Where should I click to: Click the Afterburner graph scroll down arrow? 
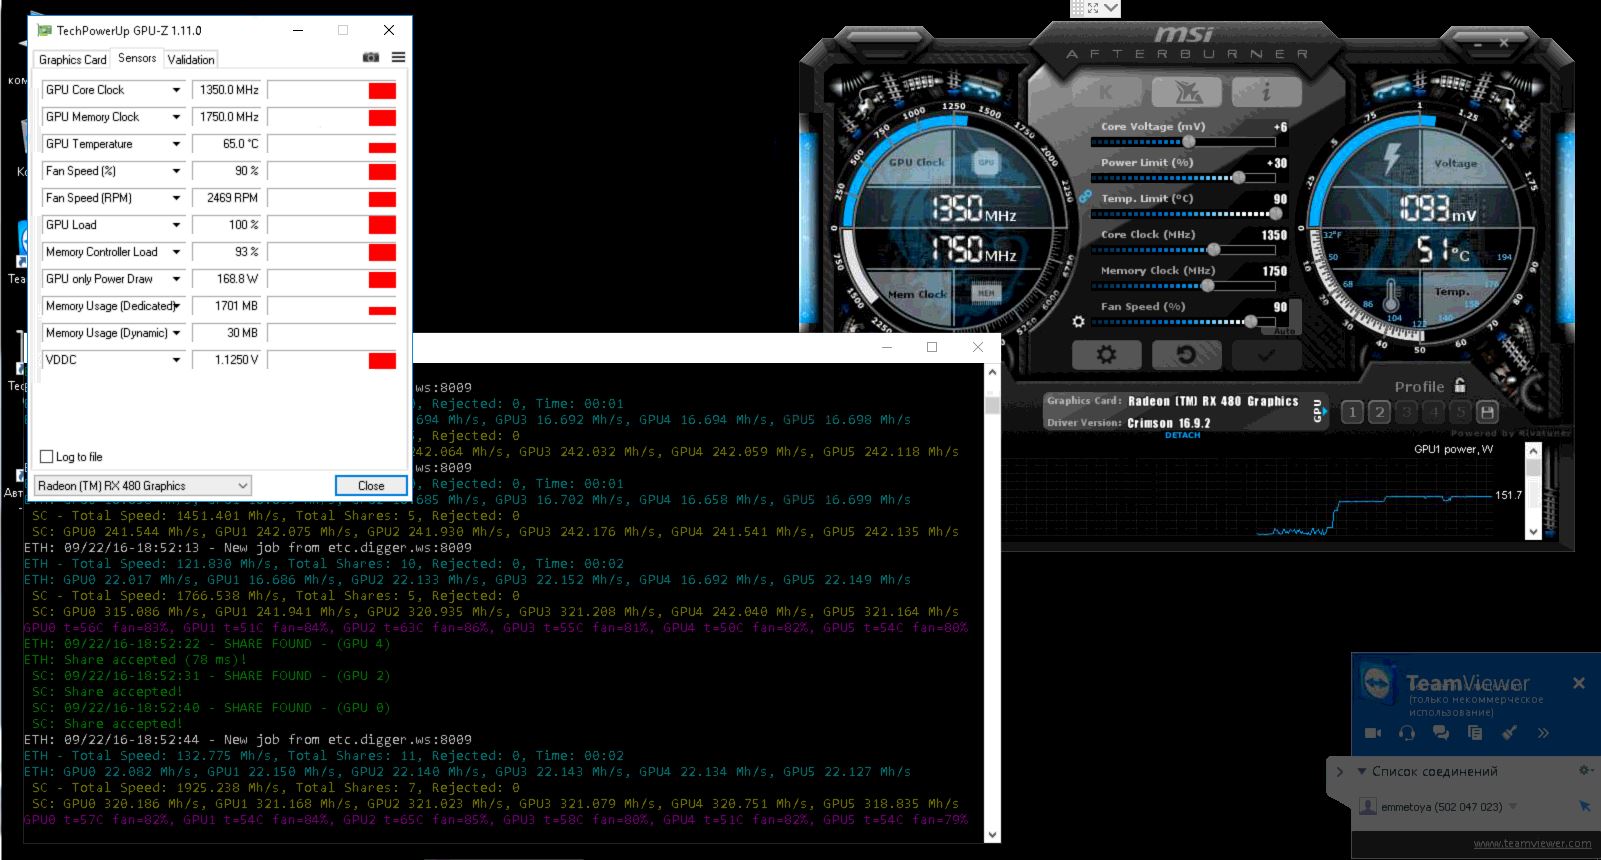(x=1533, y=532)
